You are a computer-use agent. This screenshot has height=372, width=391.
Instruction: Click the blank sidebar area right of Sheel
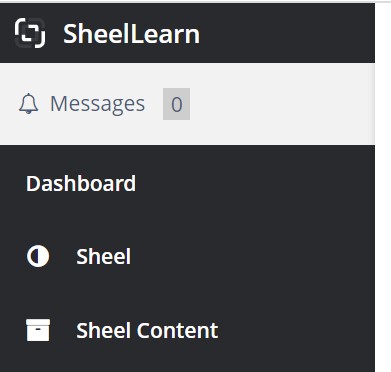[253, 256]
